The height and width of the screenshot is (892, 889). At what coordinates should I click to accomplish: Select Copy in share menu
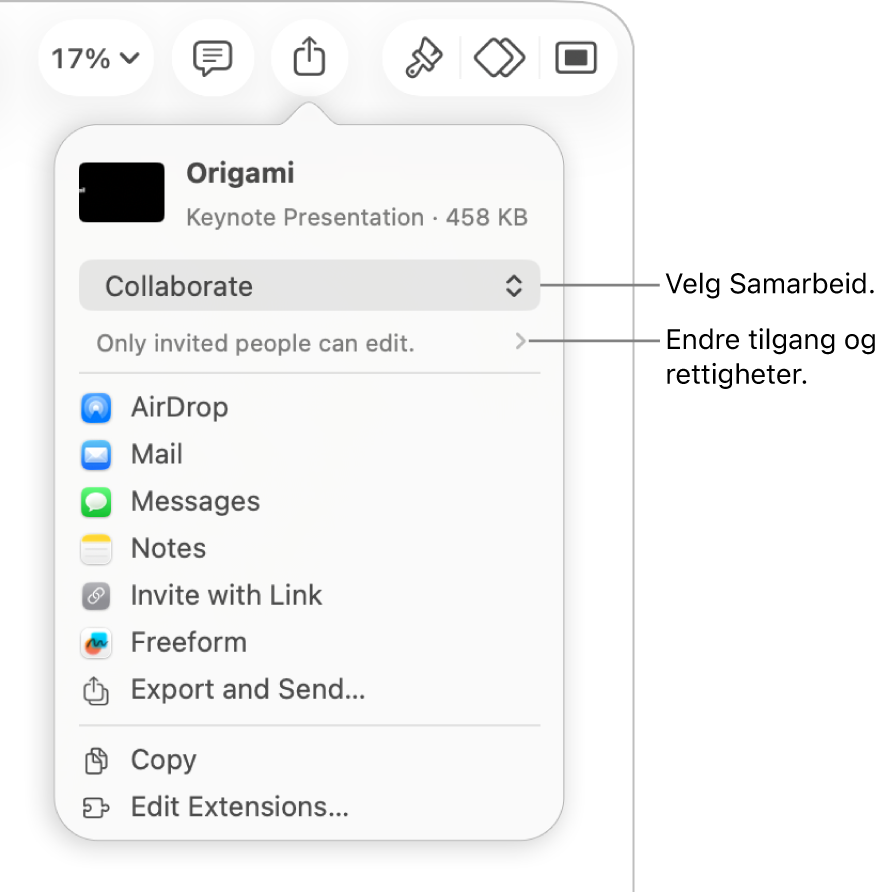309,760
